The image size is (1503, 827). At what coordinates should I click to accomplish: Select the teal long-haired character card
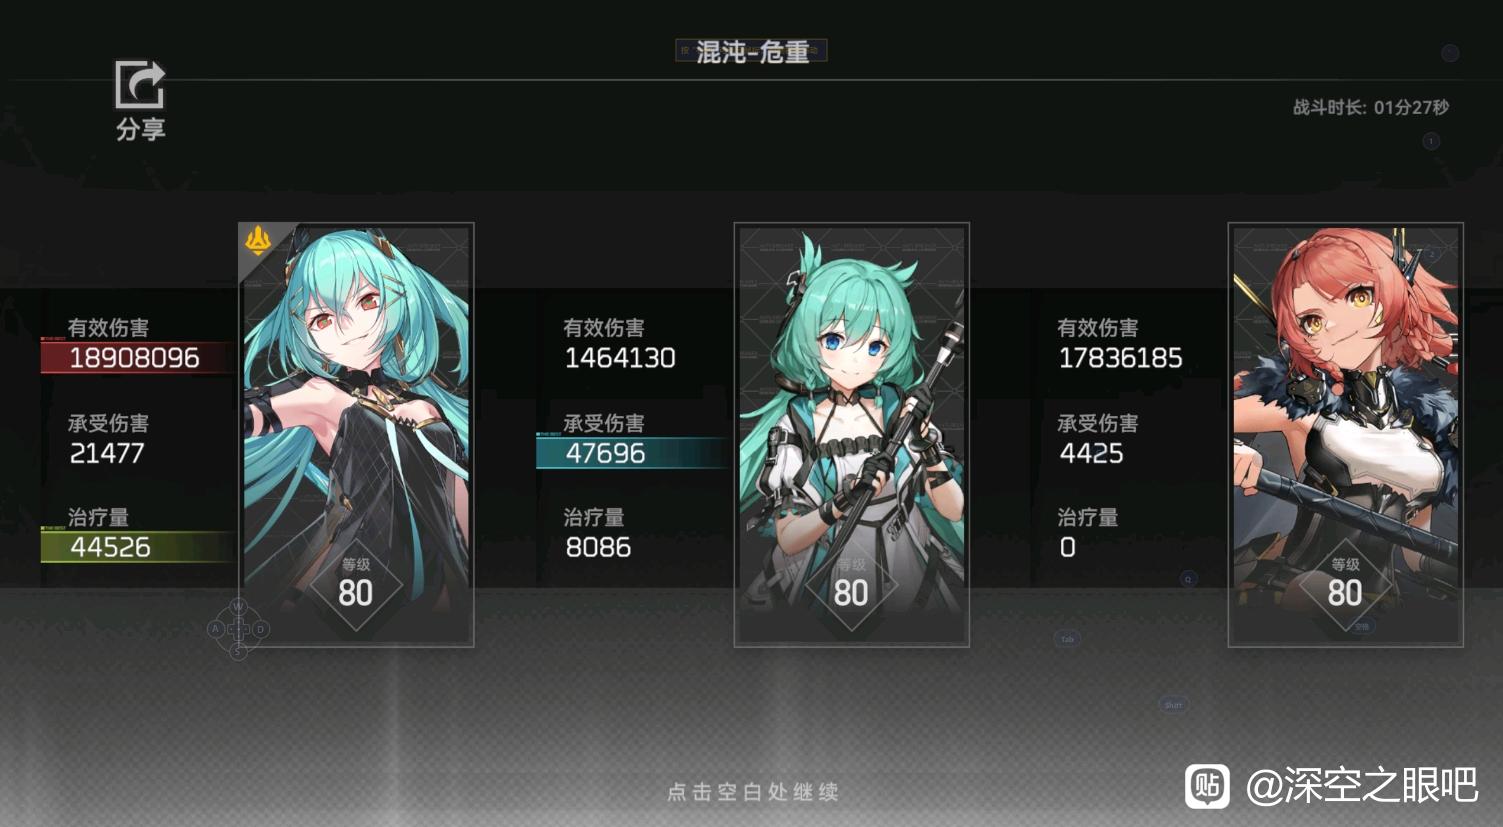[357, 435]
